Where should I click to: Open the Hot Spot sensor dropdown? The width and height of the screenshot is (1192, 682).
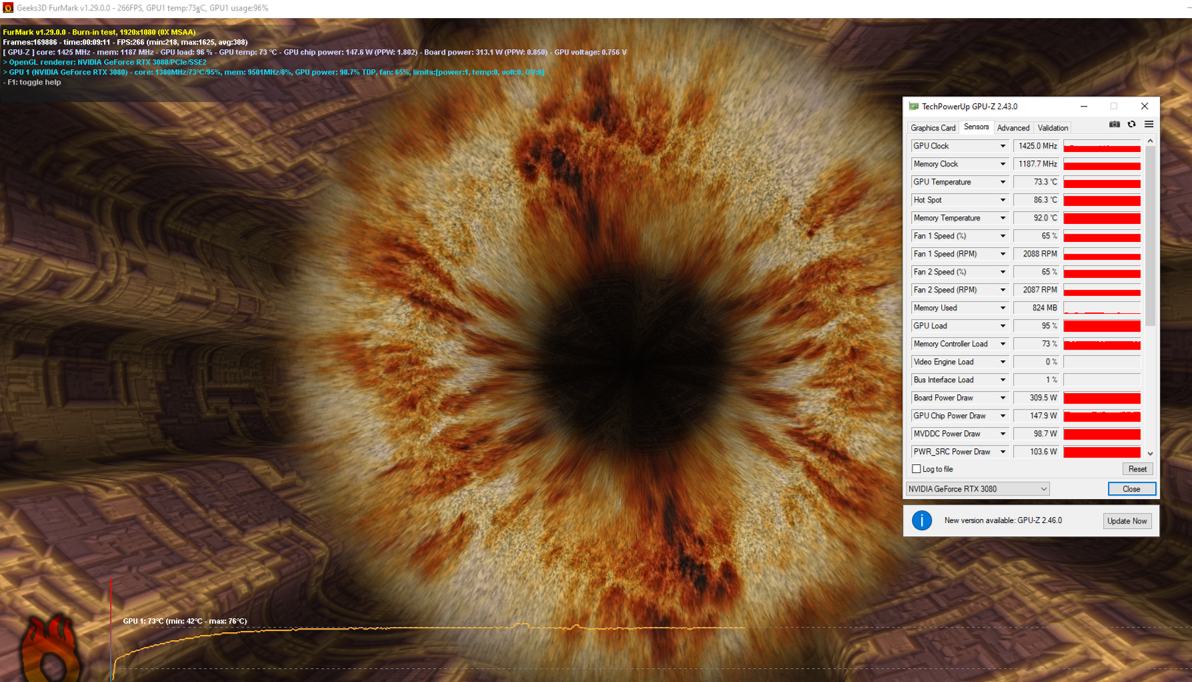[x=1002, y=200]
